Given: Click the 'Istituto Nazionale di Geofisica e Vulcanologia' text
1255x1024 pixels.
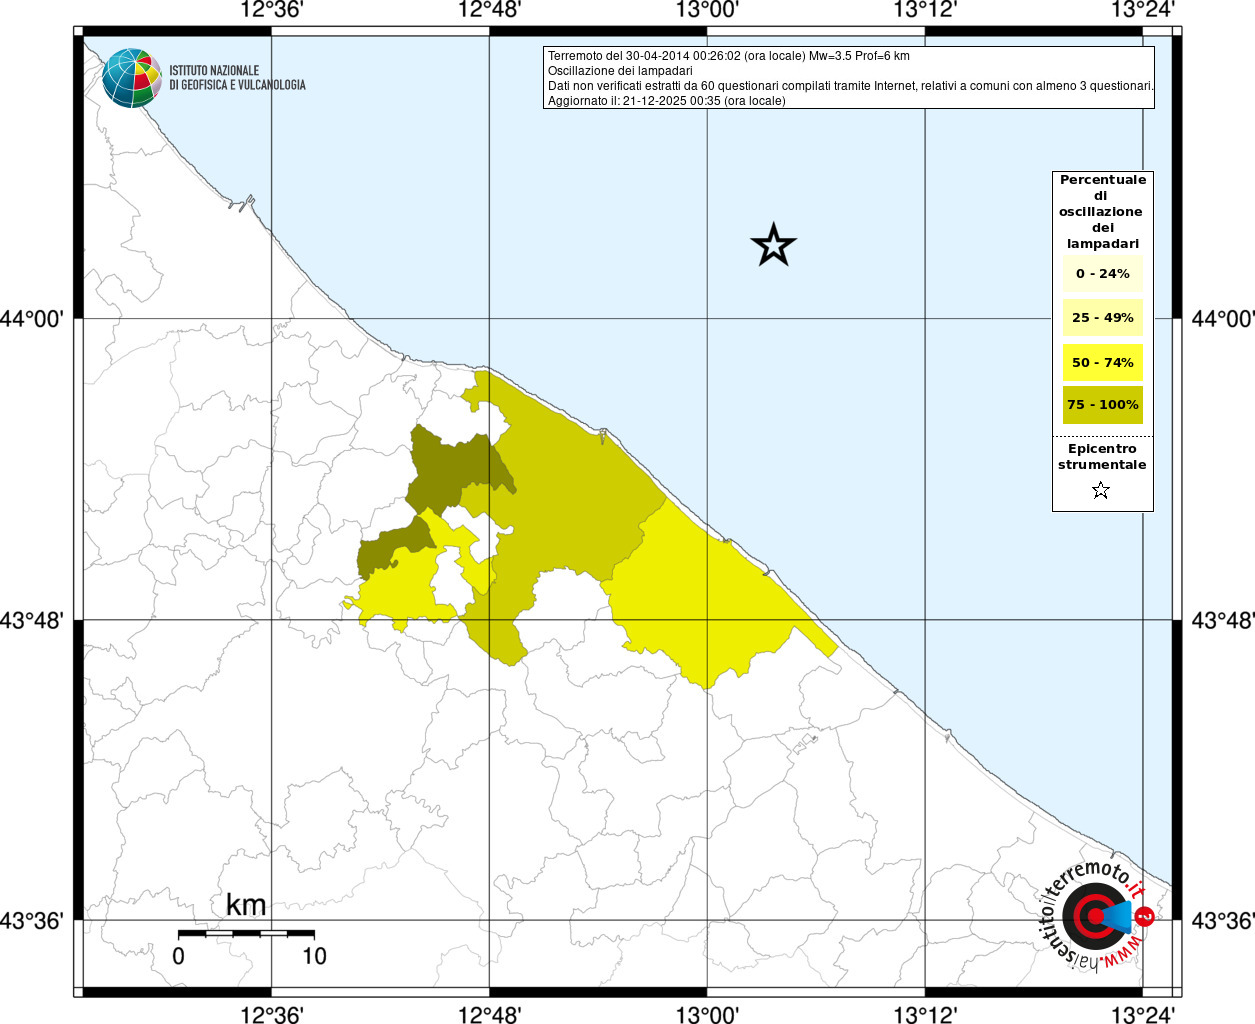Looking at the screenshot, I should tap(237, 78).
